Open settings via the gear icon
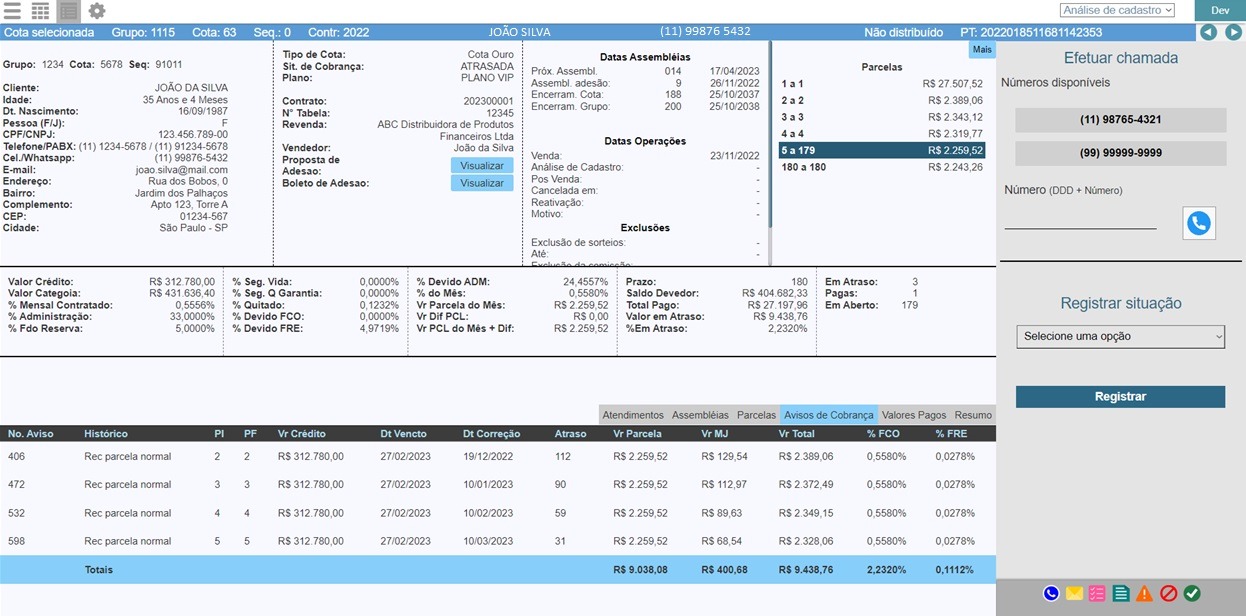This screenshot has width=1246, height=616. [96, 11]
